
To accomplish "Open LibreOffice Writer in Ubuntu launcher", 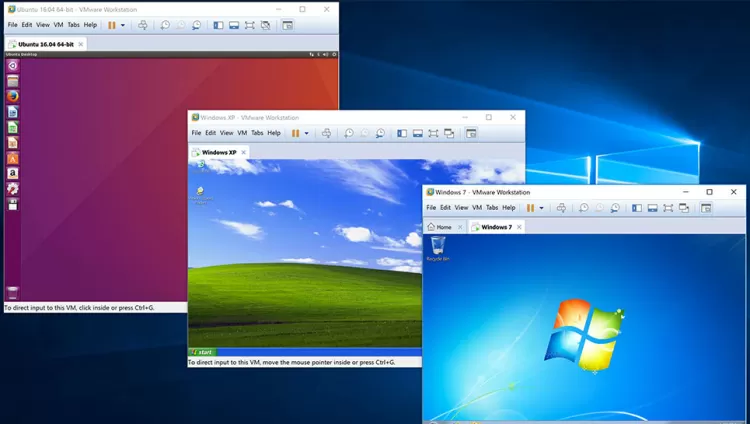I will click(x=13, y=112).
